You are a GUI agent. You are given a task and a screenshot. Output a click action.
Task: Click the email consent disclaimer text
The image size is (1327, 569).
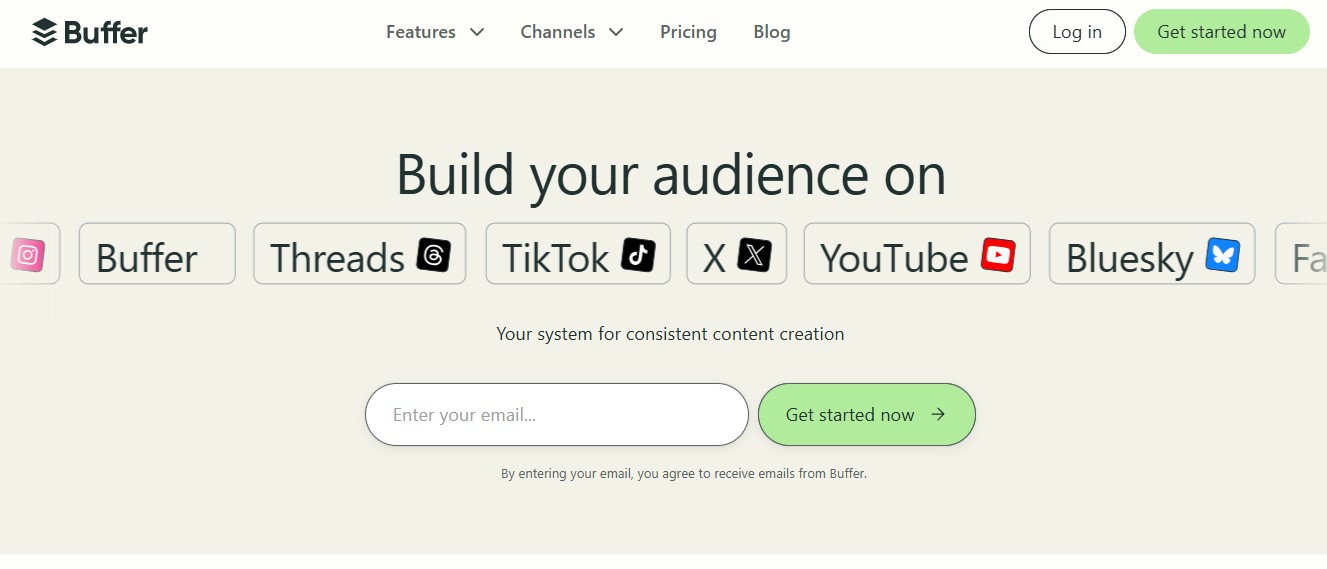pyautogui.click(x=684, y=474)
